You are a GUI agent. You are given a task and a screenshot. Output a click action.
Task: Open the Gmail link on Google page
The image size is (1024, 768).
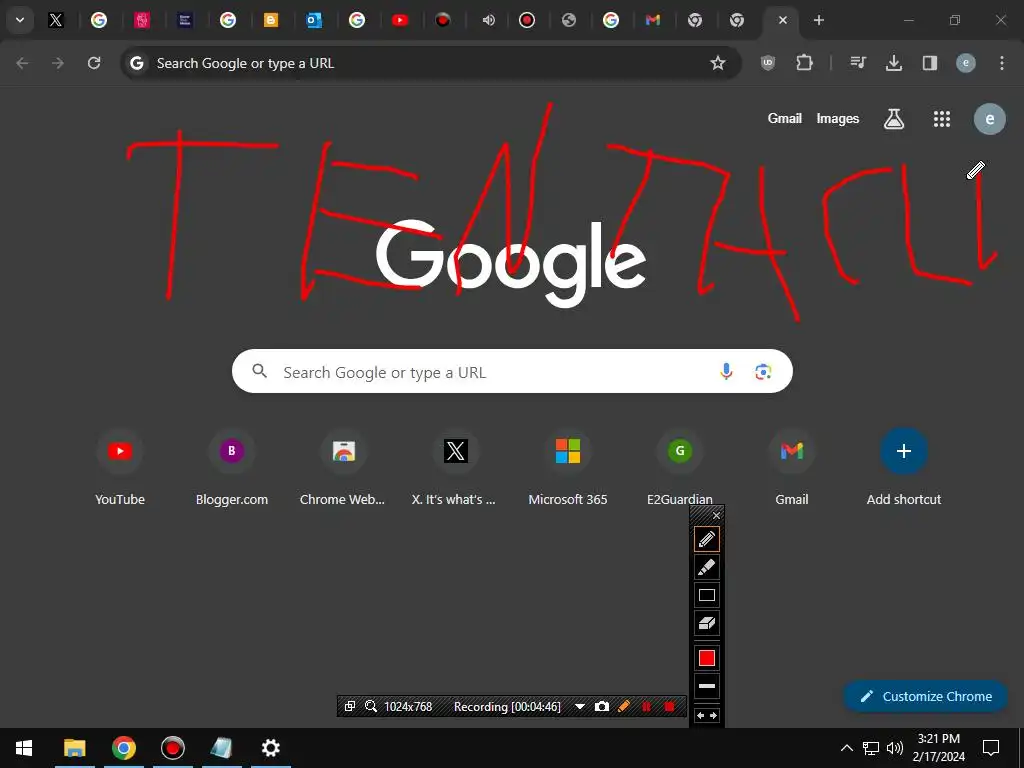coord(784,118)
